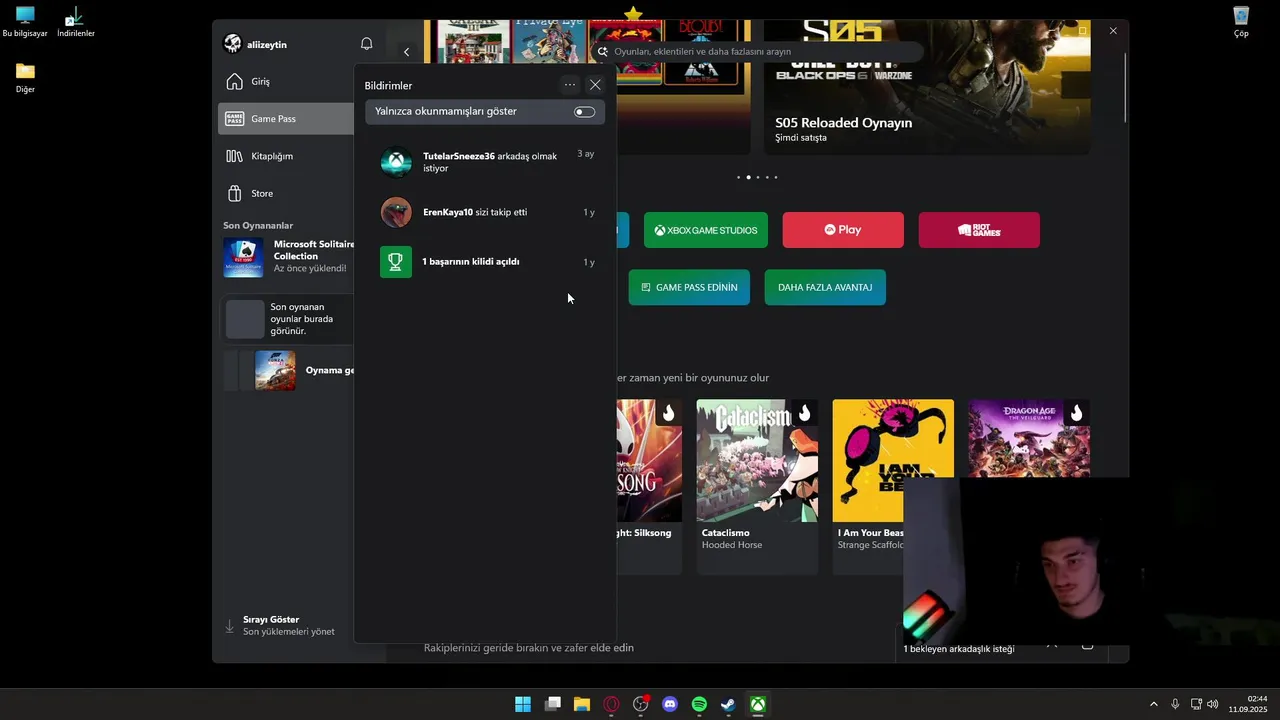Open Bu bilgisayar desktop icon
This screenshot has width=1280, height=720.
pos(25,22)
